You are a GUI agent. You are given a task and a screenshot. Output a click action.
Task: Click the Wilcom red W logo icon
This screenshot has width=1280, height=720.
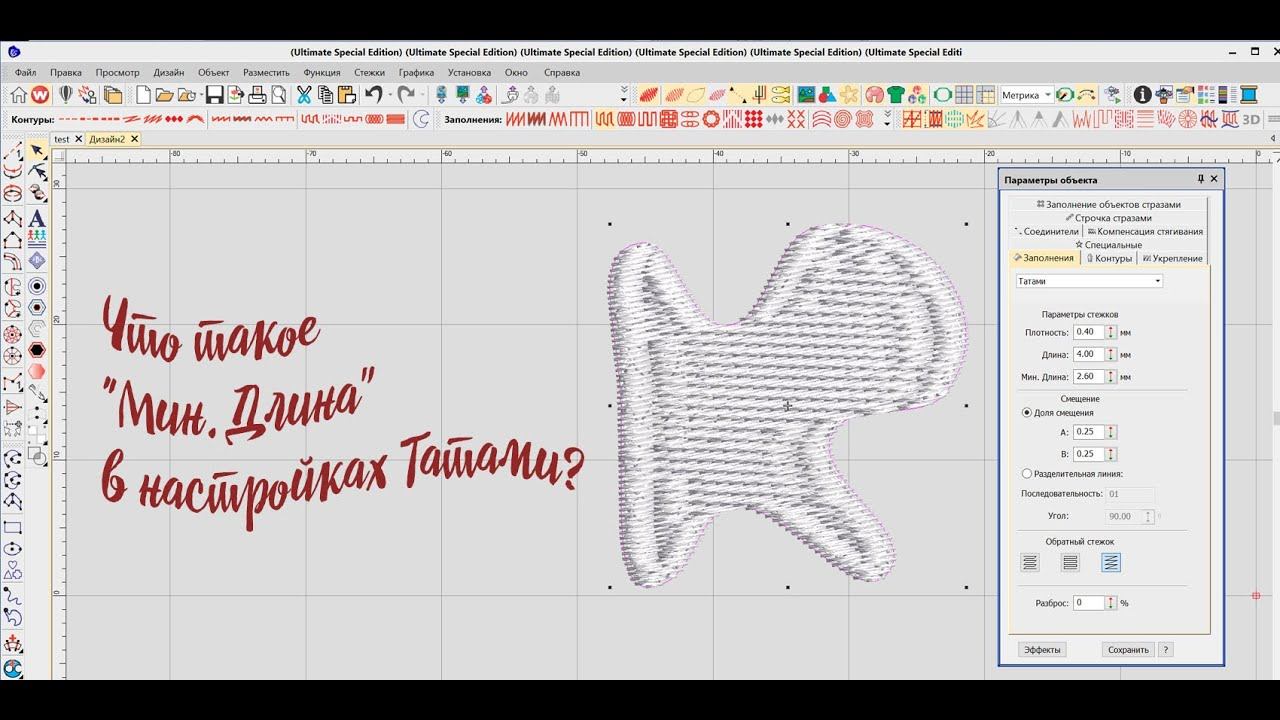(x=40, y=95)
